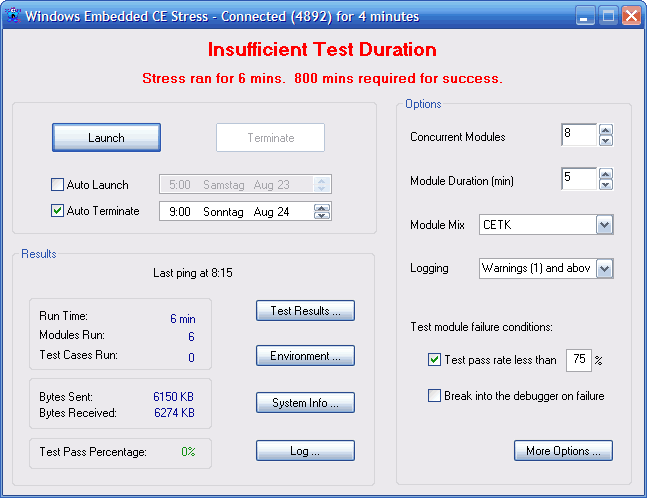This screenshot has width=647, height=498.
Task: Click the 6150 KB Bytes Sent value
Action: 173,397
